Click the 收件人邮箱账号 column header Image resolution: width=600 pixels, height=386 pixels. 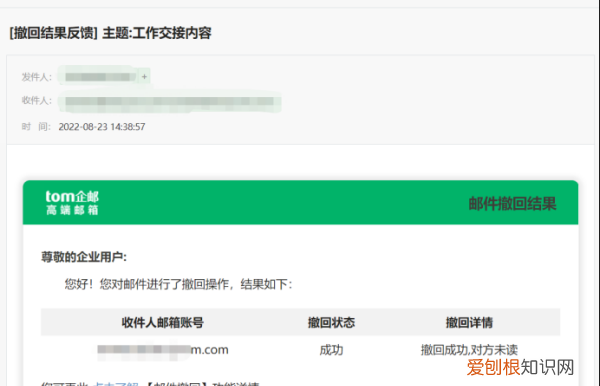pos(163,322)
